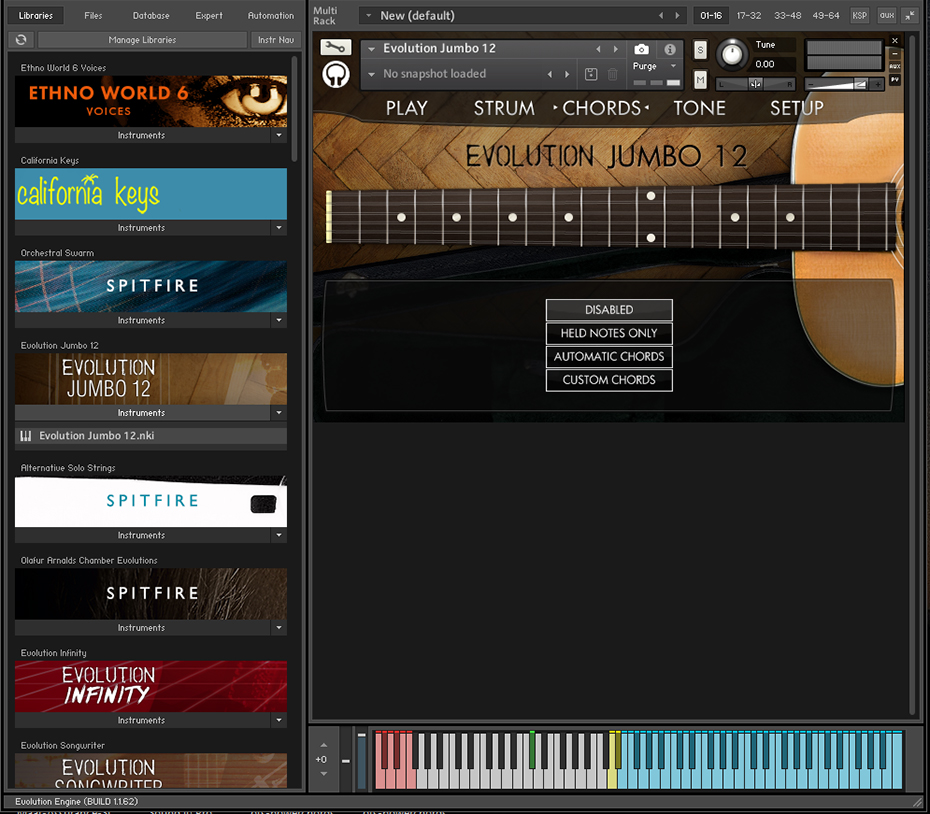Open the STRUM page of the instrument
Screen dimensions: 930x814
coord(504,108)
